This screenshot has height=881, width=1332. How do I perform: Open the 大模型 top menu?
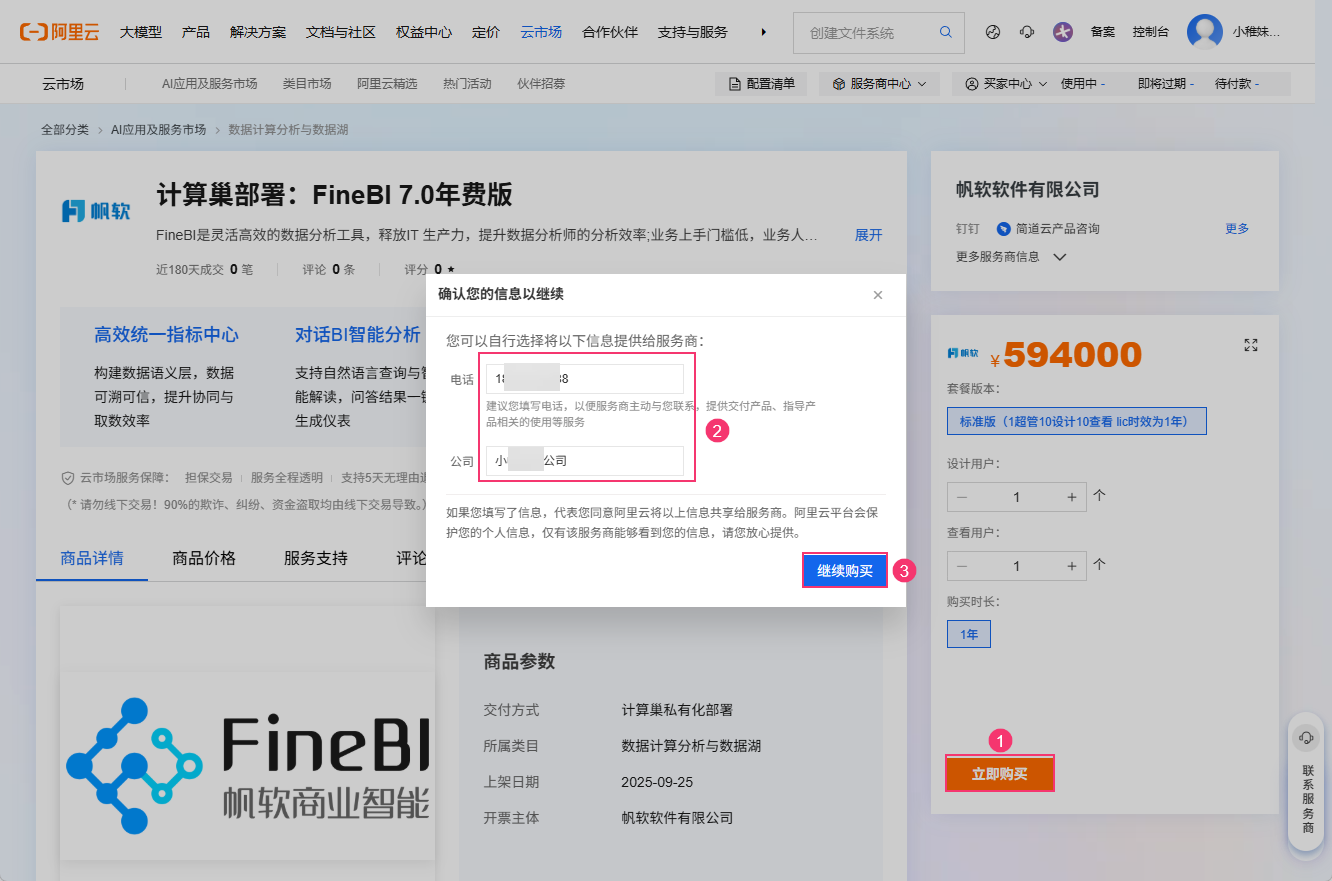pos(141,32)
